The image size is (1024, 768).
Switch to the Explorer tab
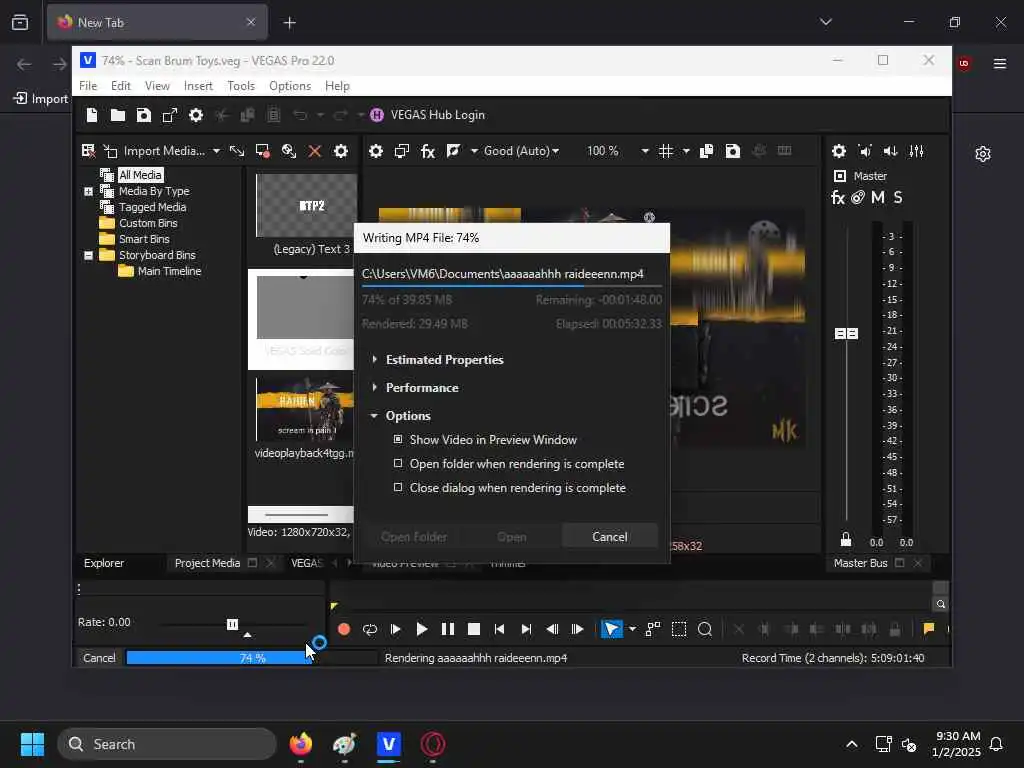104,563
